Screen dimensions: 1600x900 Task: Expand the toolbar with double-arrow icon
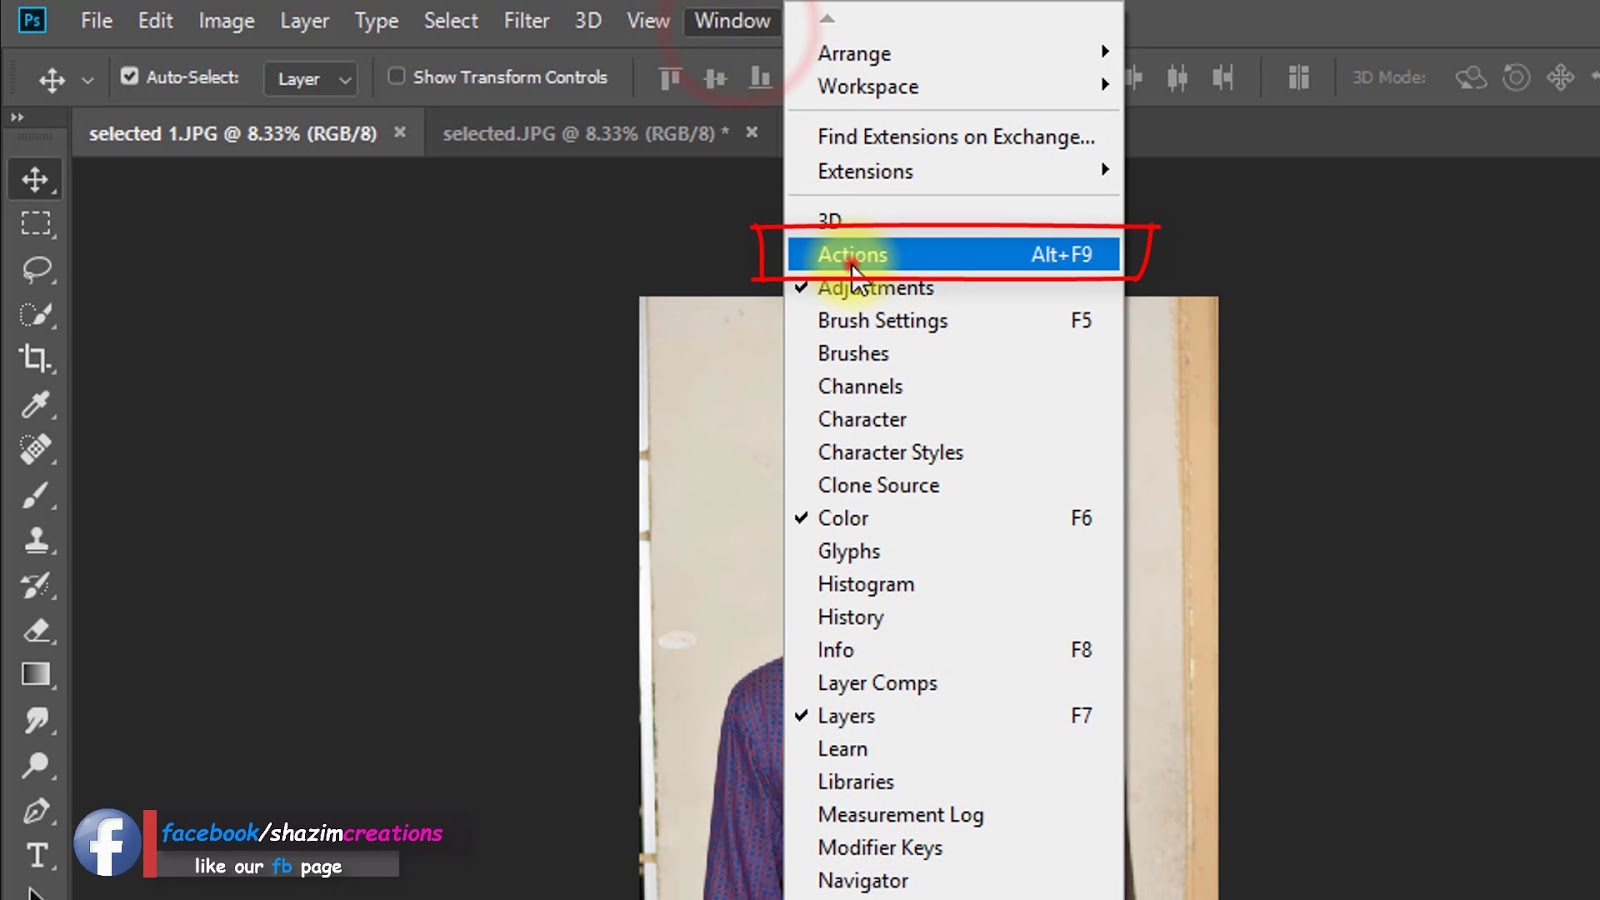point(17,117)
